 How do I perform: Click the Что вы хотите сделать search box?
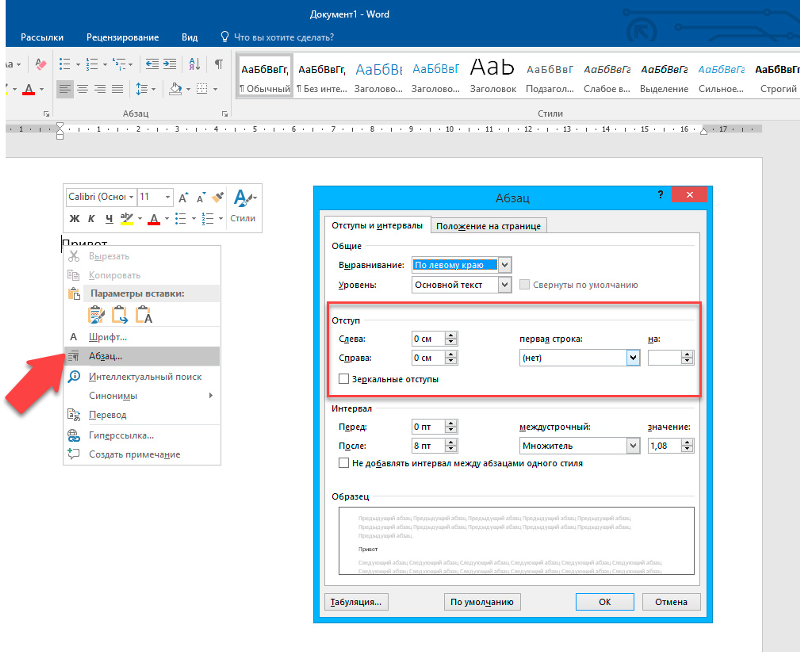278,37
